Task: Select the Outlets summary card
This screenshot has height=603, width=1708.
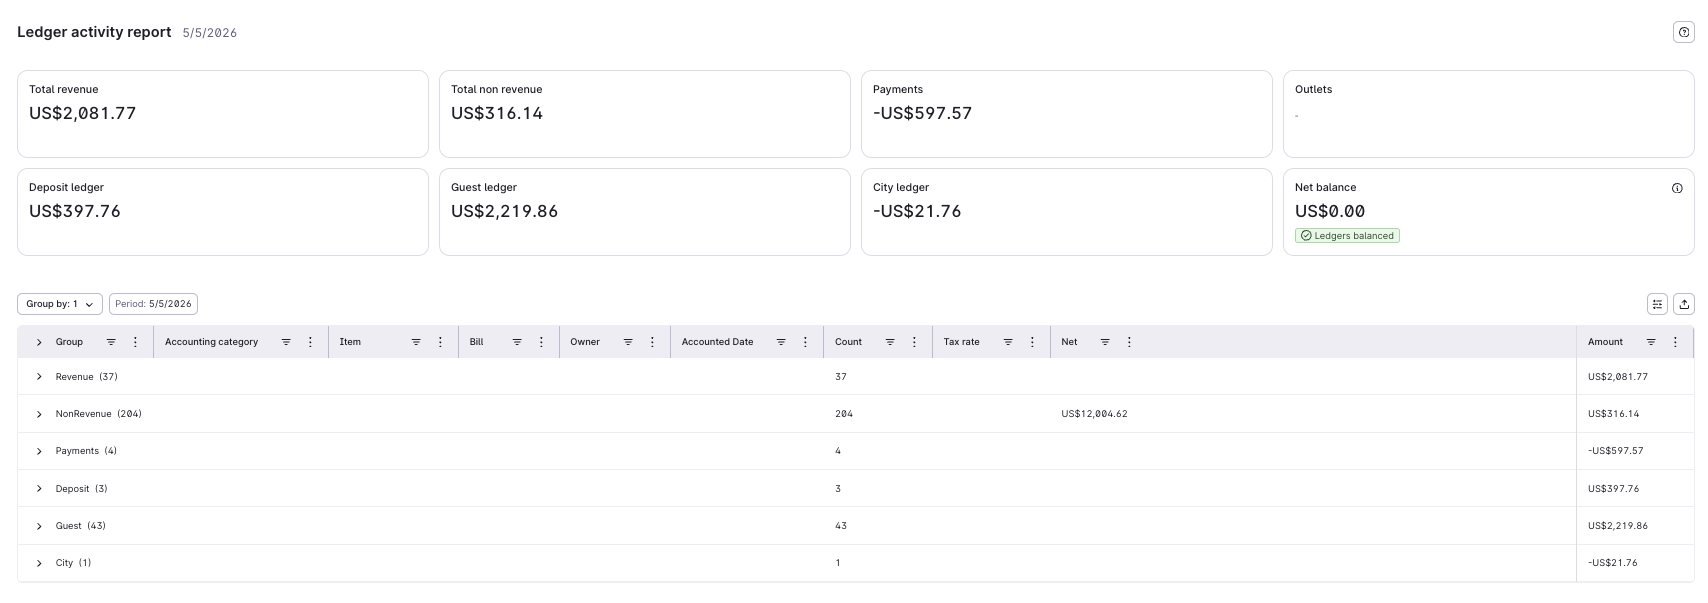Action: click(x=1489, y=114)
